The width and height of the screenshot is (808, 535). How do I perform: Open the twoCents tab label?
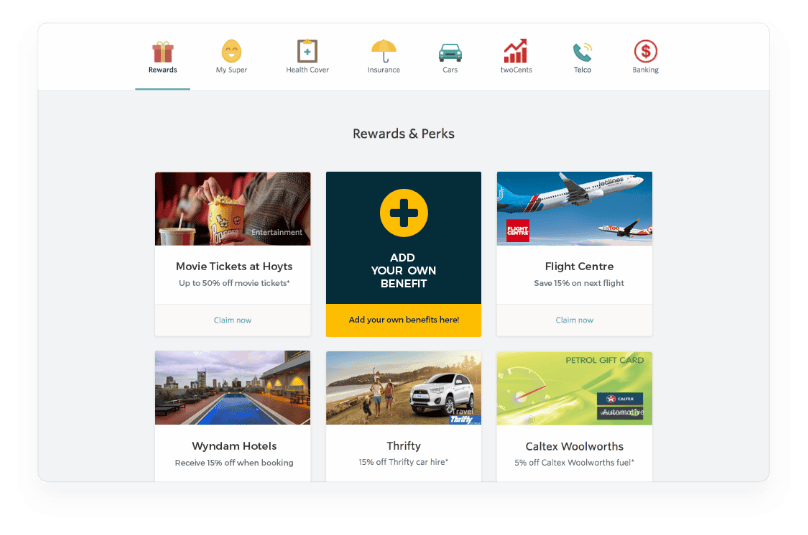[516, 70]
